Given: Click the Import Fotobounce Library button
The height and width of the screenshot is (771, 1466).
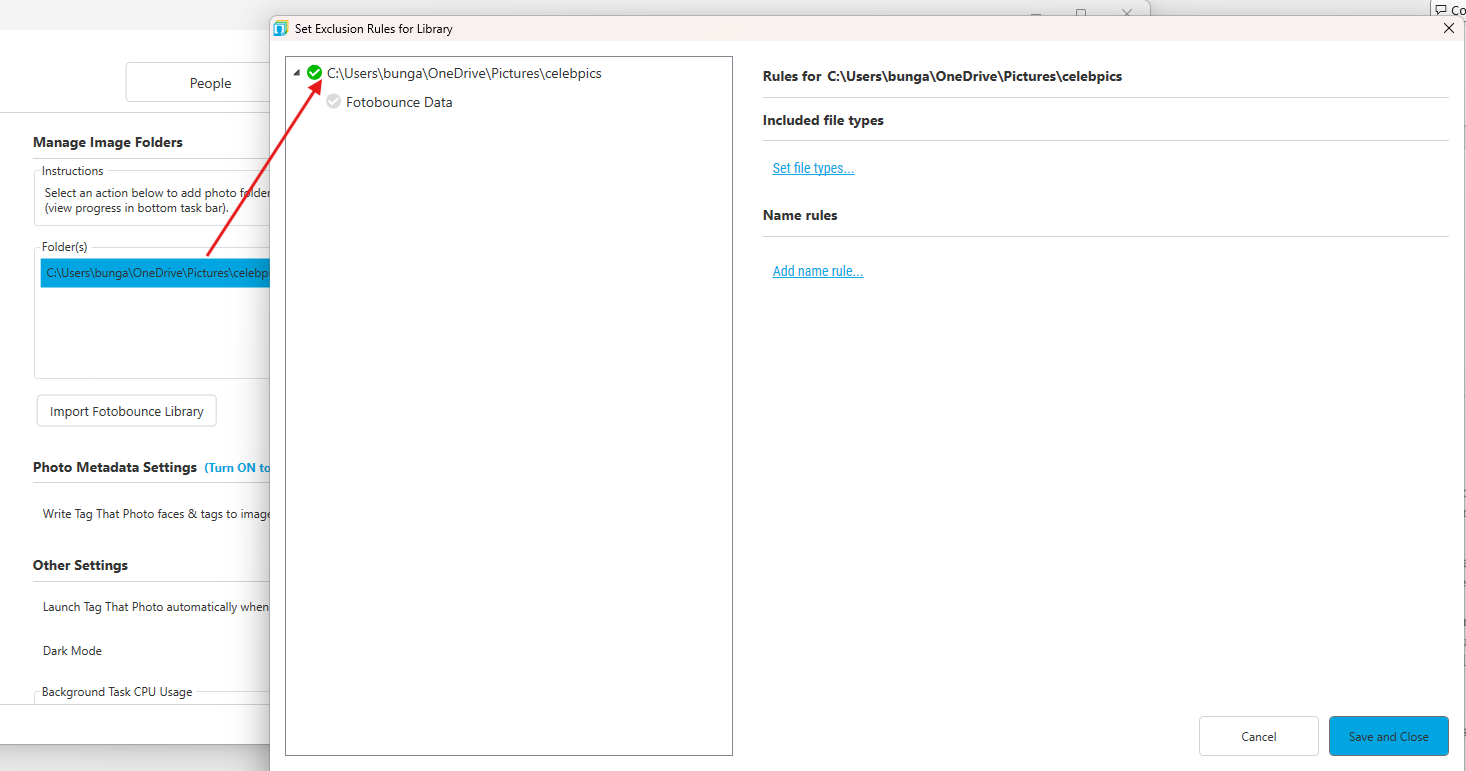Looking at the screenshot, I should click(x=126, y=410).
